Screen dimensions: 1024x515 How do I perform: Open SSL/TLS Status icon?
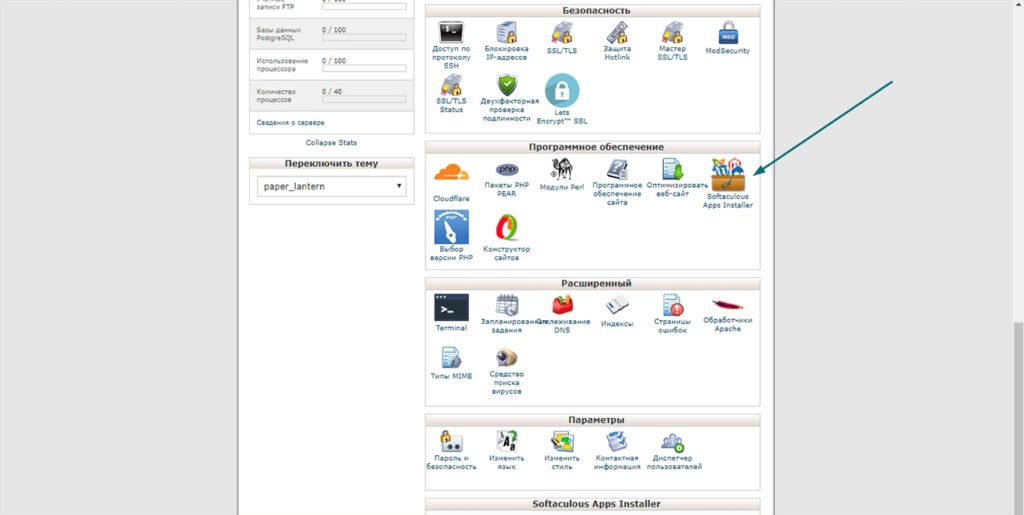point(451,85)
